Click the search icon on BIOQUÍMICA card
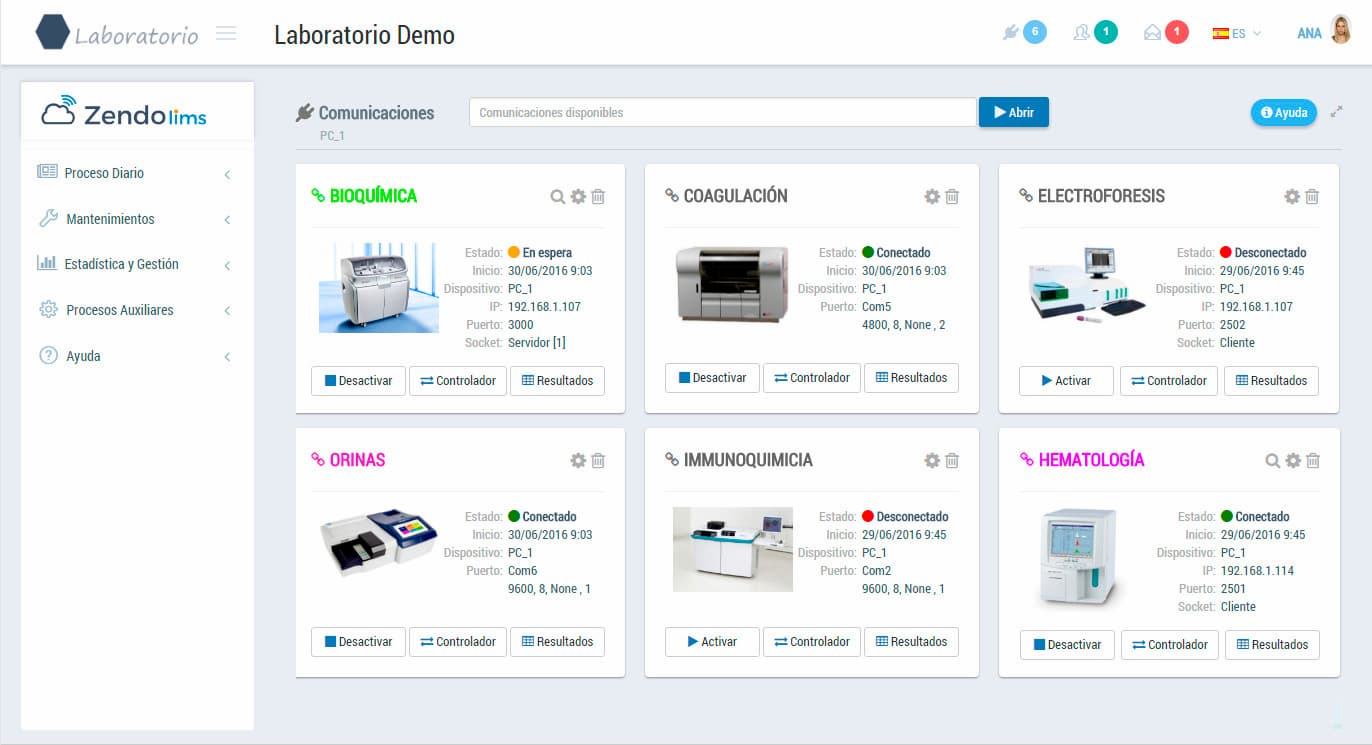1372x745 pixels. pos(558,197)
